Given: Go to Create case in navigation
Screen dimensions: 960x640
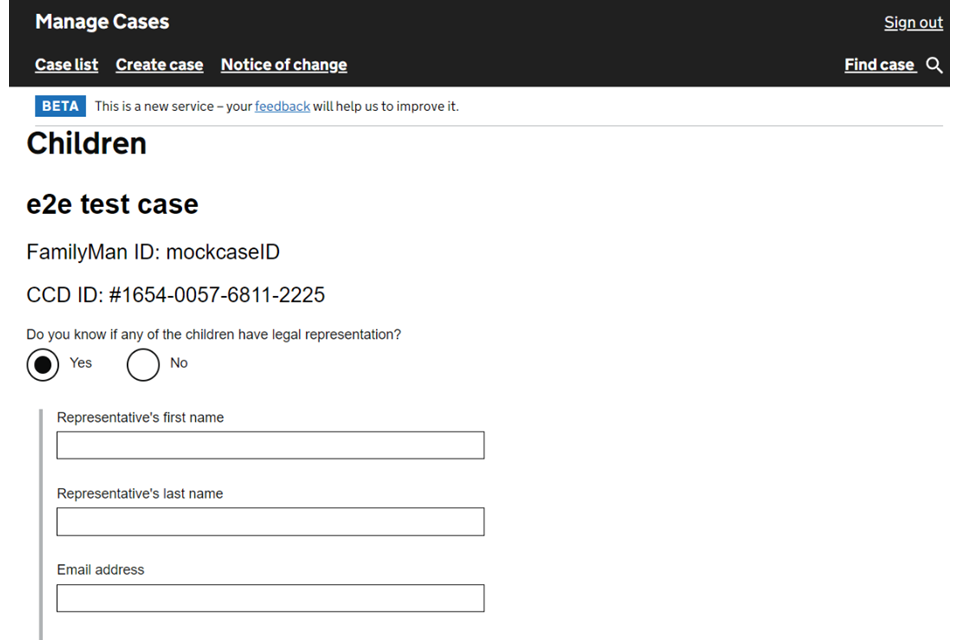Looking at the screenshot, I should (159, 65).
